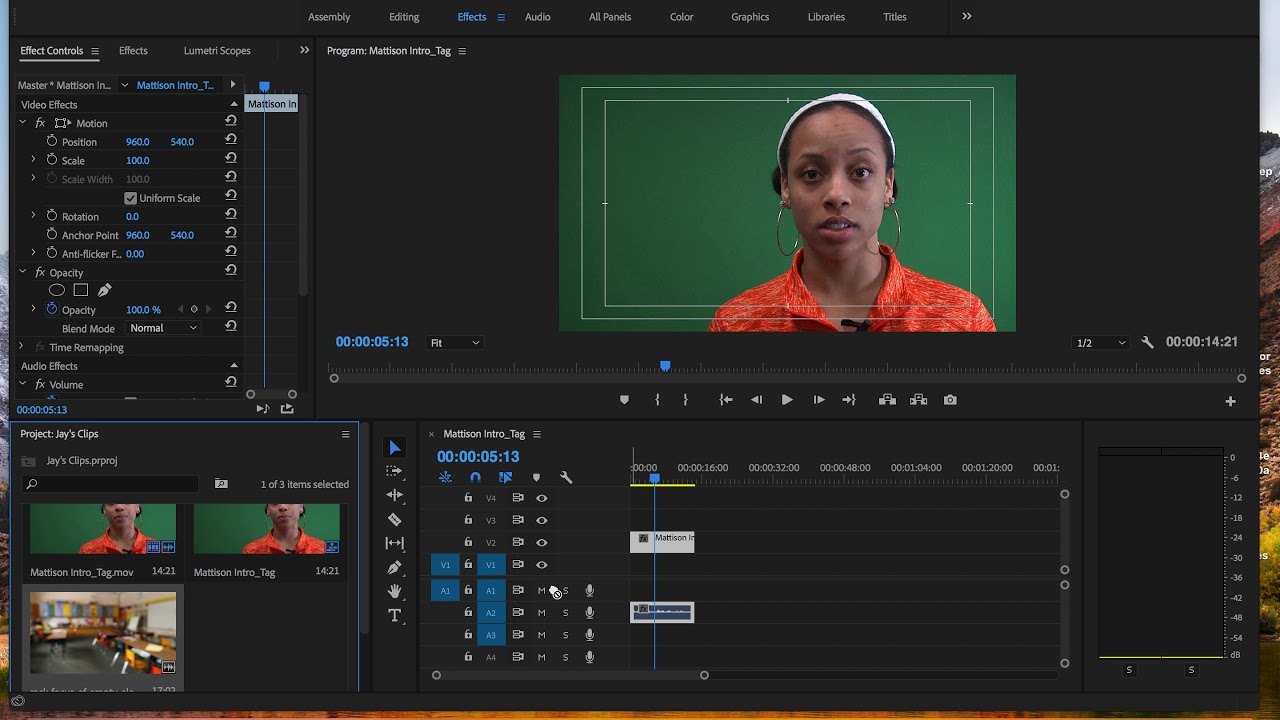The height and width of the screenshot is (720, 1280).
Task: Show hidden panel tabs beside Lumetri Scopes
Action: [x=304, y=50]
